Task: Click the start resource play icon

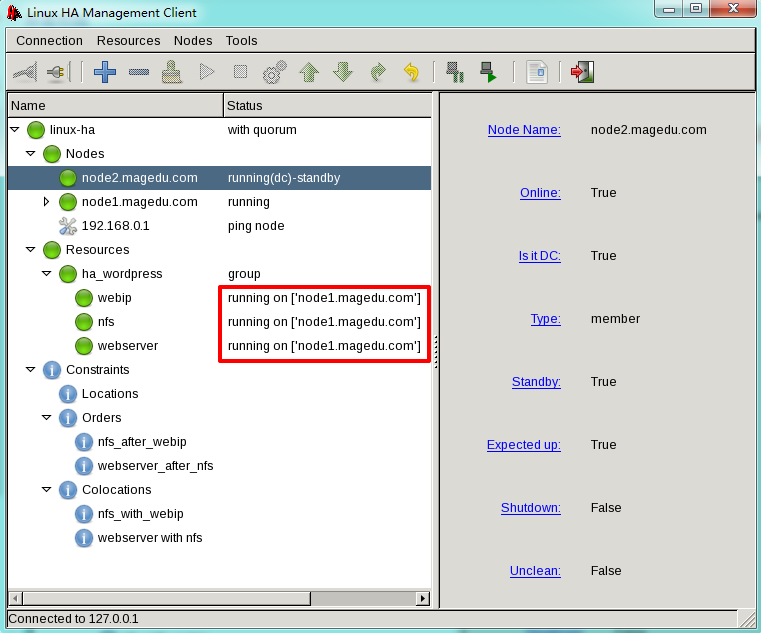Action: [207, 72]
